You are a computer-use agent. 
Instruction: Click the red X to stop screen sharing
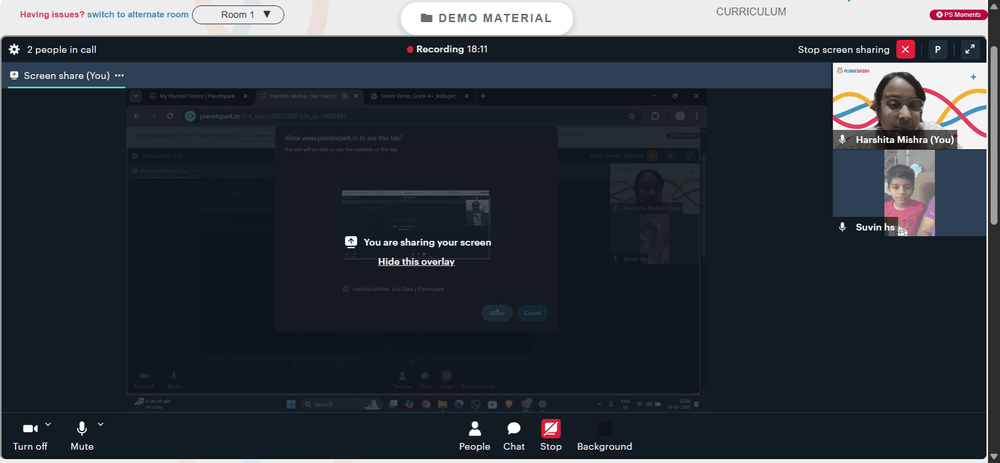[906, 49]
